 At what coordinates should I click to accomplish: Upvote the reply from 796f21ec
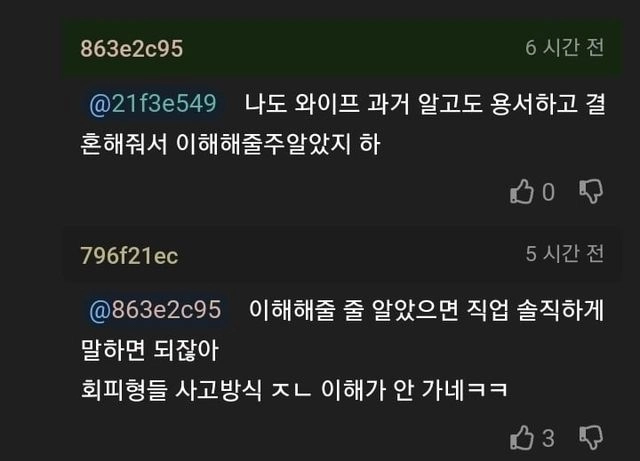point(522,438)
